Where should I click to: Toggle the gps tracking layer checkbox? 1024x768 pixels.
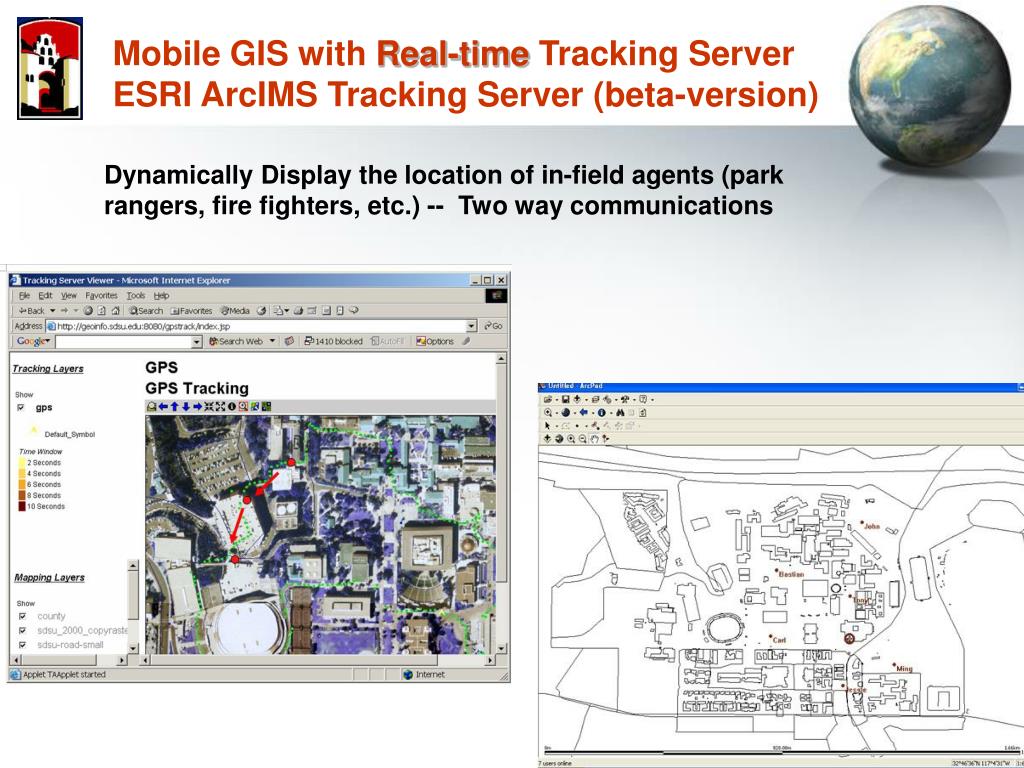point(21,408)
